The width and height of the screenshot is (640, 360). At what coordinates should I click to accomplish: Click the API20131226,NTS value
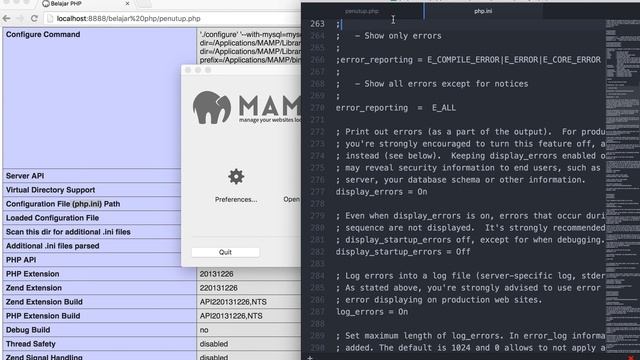tap(231, 316)
